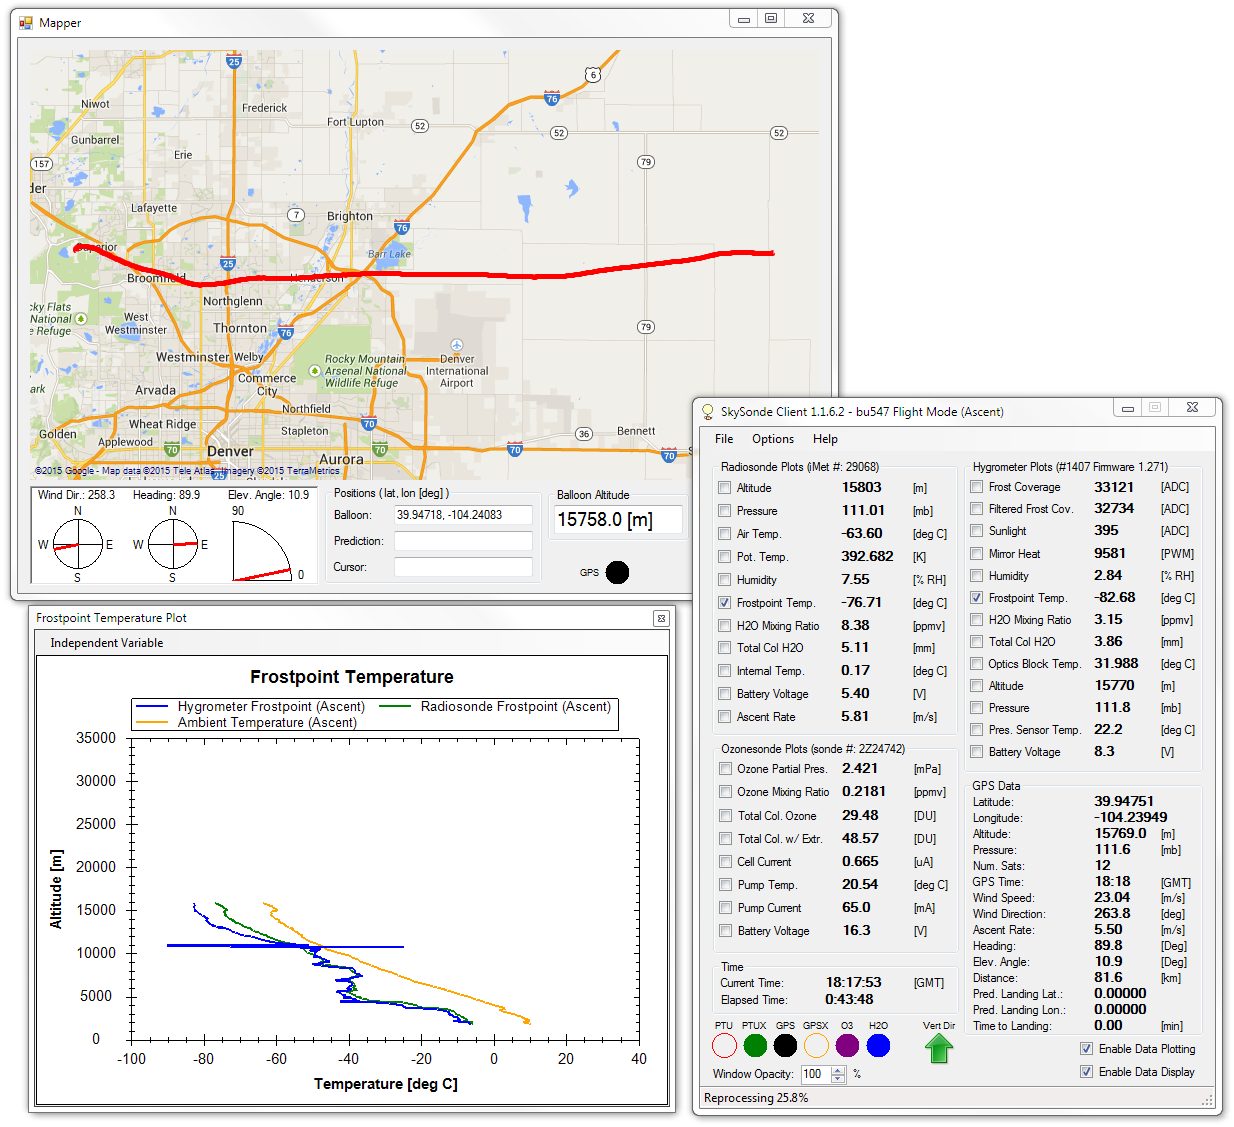The image size is (1234, 1127).
Task: Click the Ozone Mixing Ratio value 0.2181
Action: (x=864, y=791)
